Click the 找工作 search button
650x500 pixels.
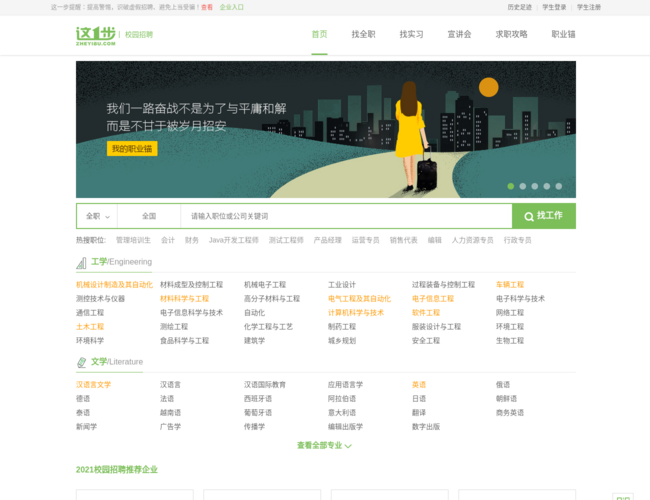[544, 216]
